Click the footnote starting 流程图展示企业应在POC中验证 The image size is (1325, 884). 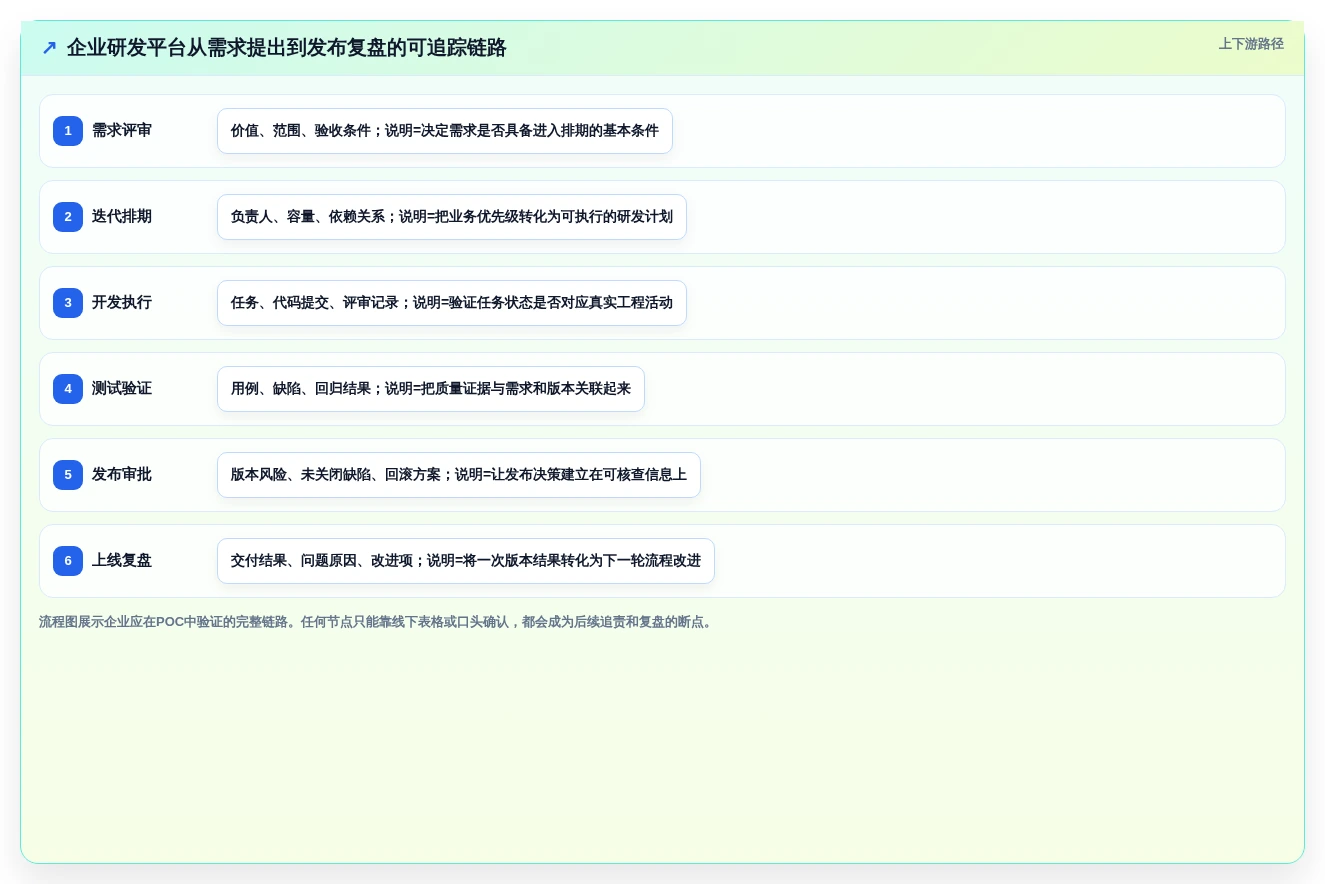click(x=377, y=622)
